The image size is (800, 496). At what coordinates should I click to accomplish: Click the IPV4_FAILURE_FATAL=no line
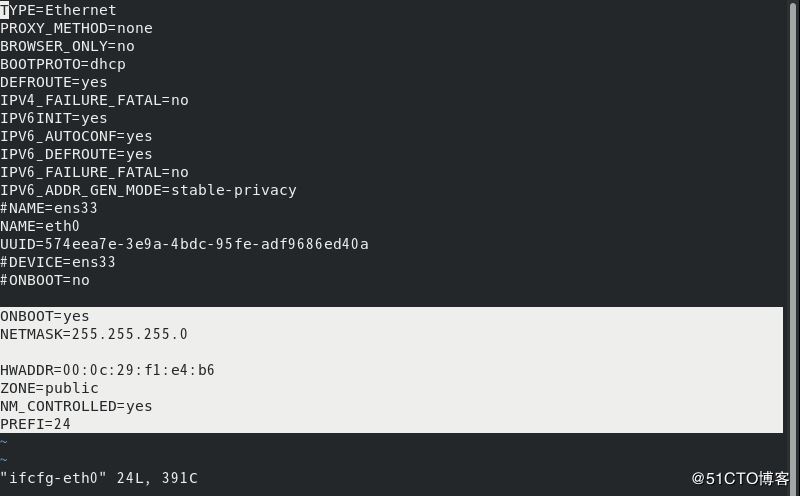pos(94,100)
